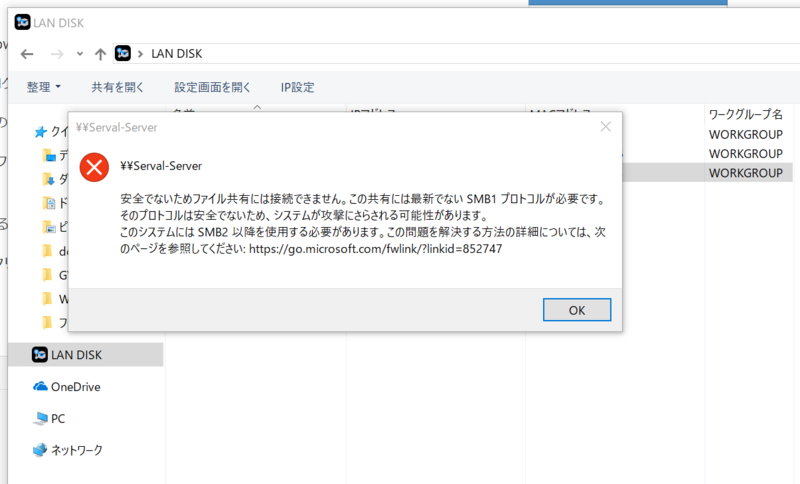Click the LAN DISK sidebar icon
Viewport: 800px width, 484px height.
click(x=40, y=354)
